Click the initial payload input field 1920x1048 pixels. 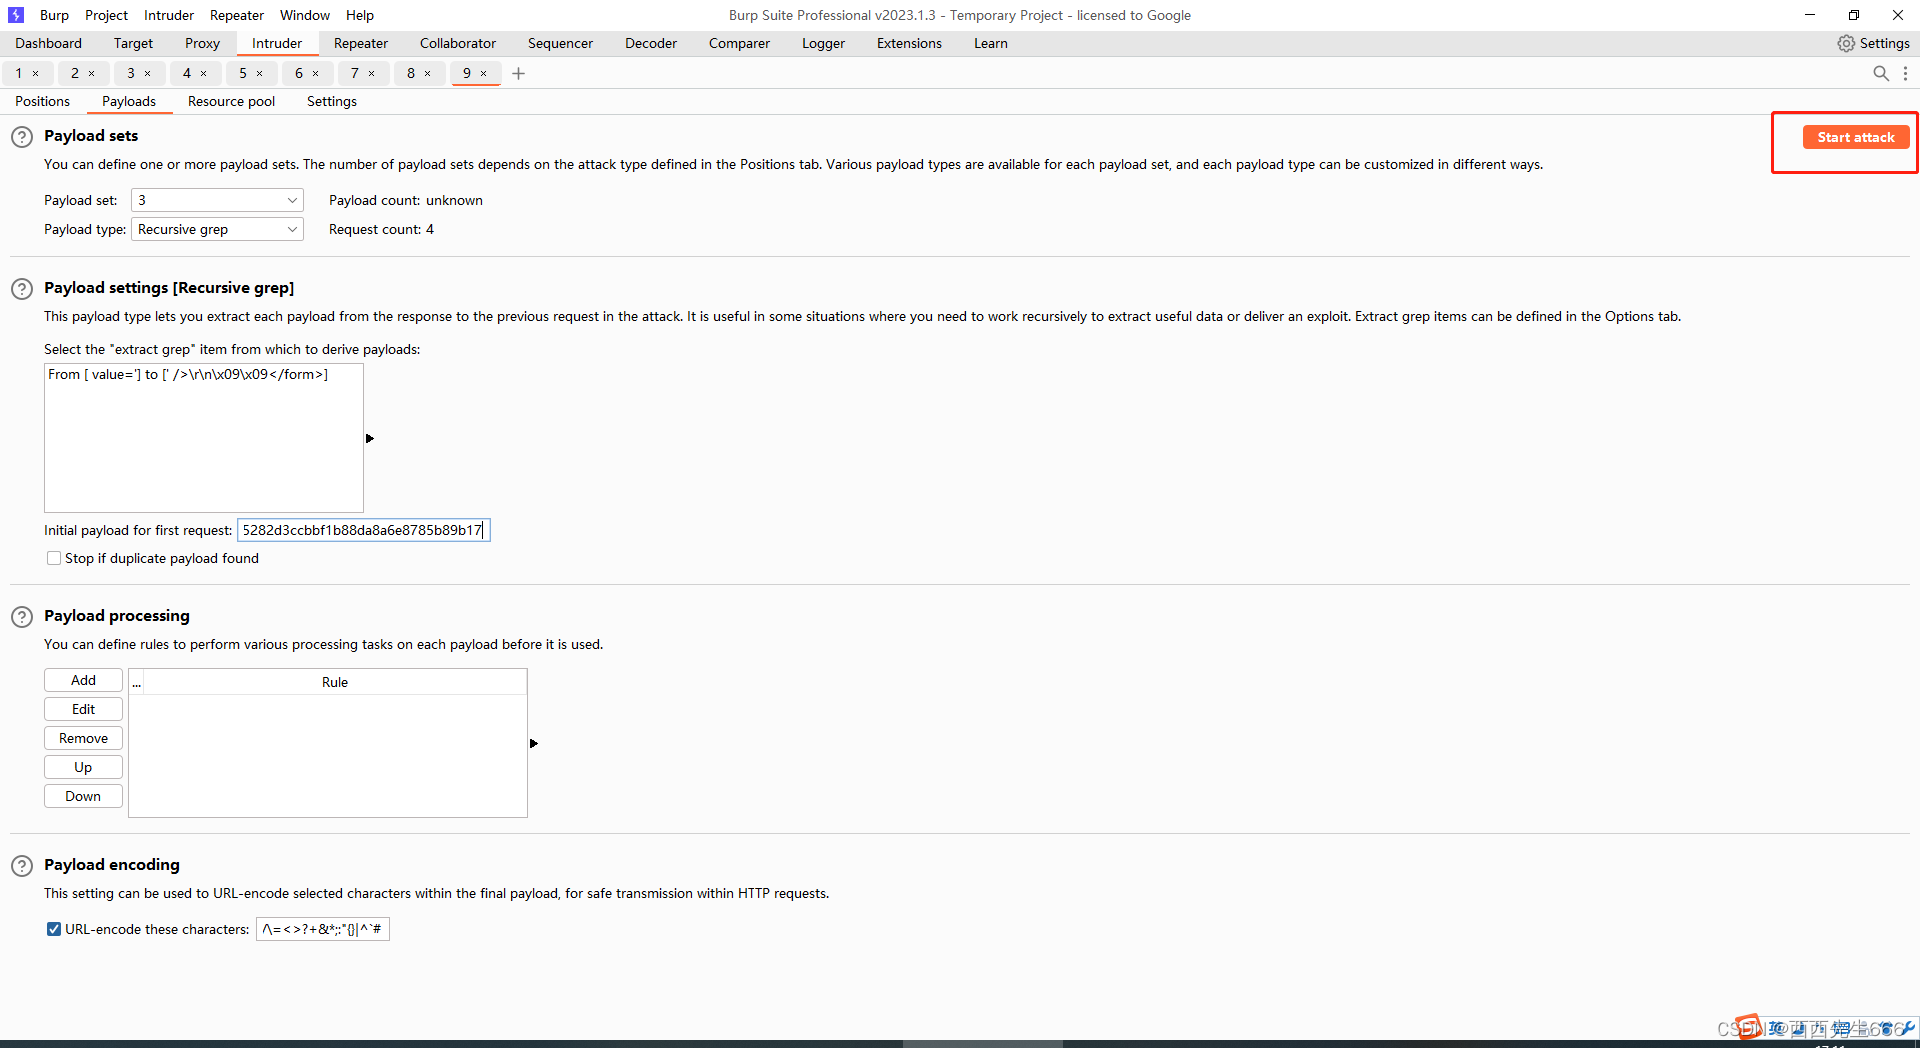[x=363, y=530]
